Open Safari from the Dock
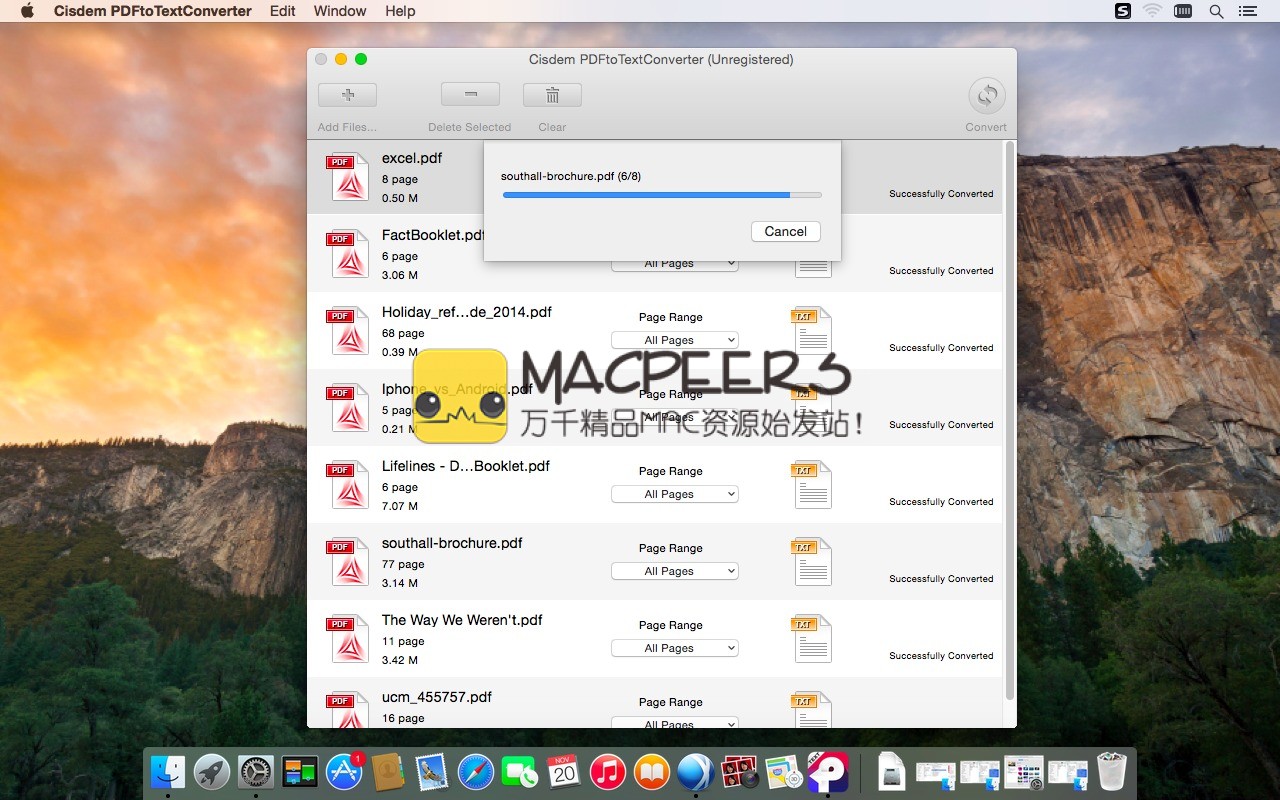 point(476,772)
